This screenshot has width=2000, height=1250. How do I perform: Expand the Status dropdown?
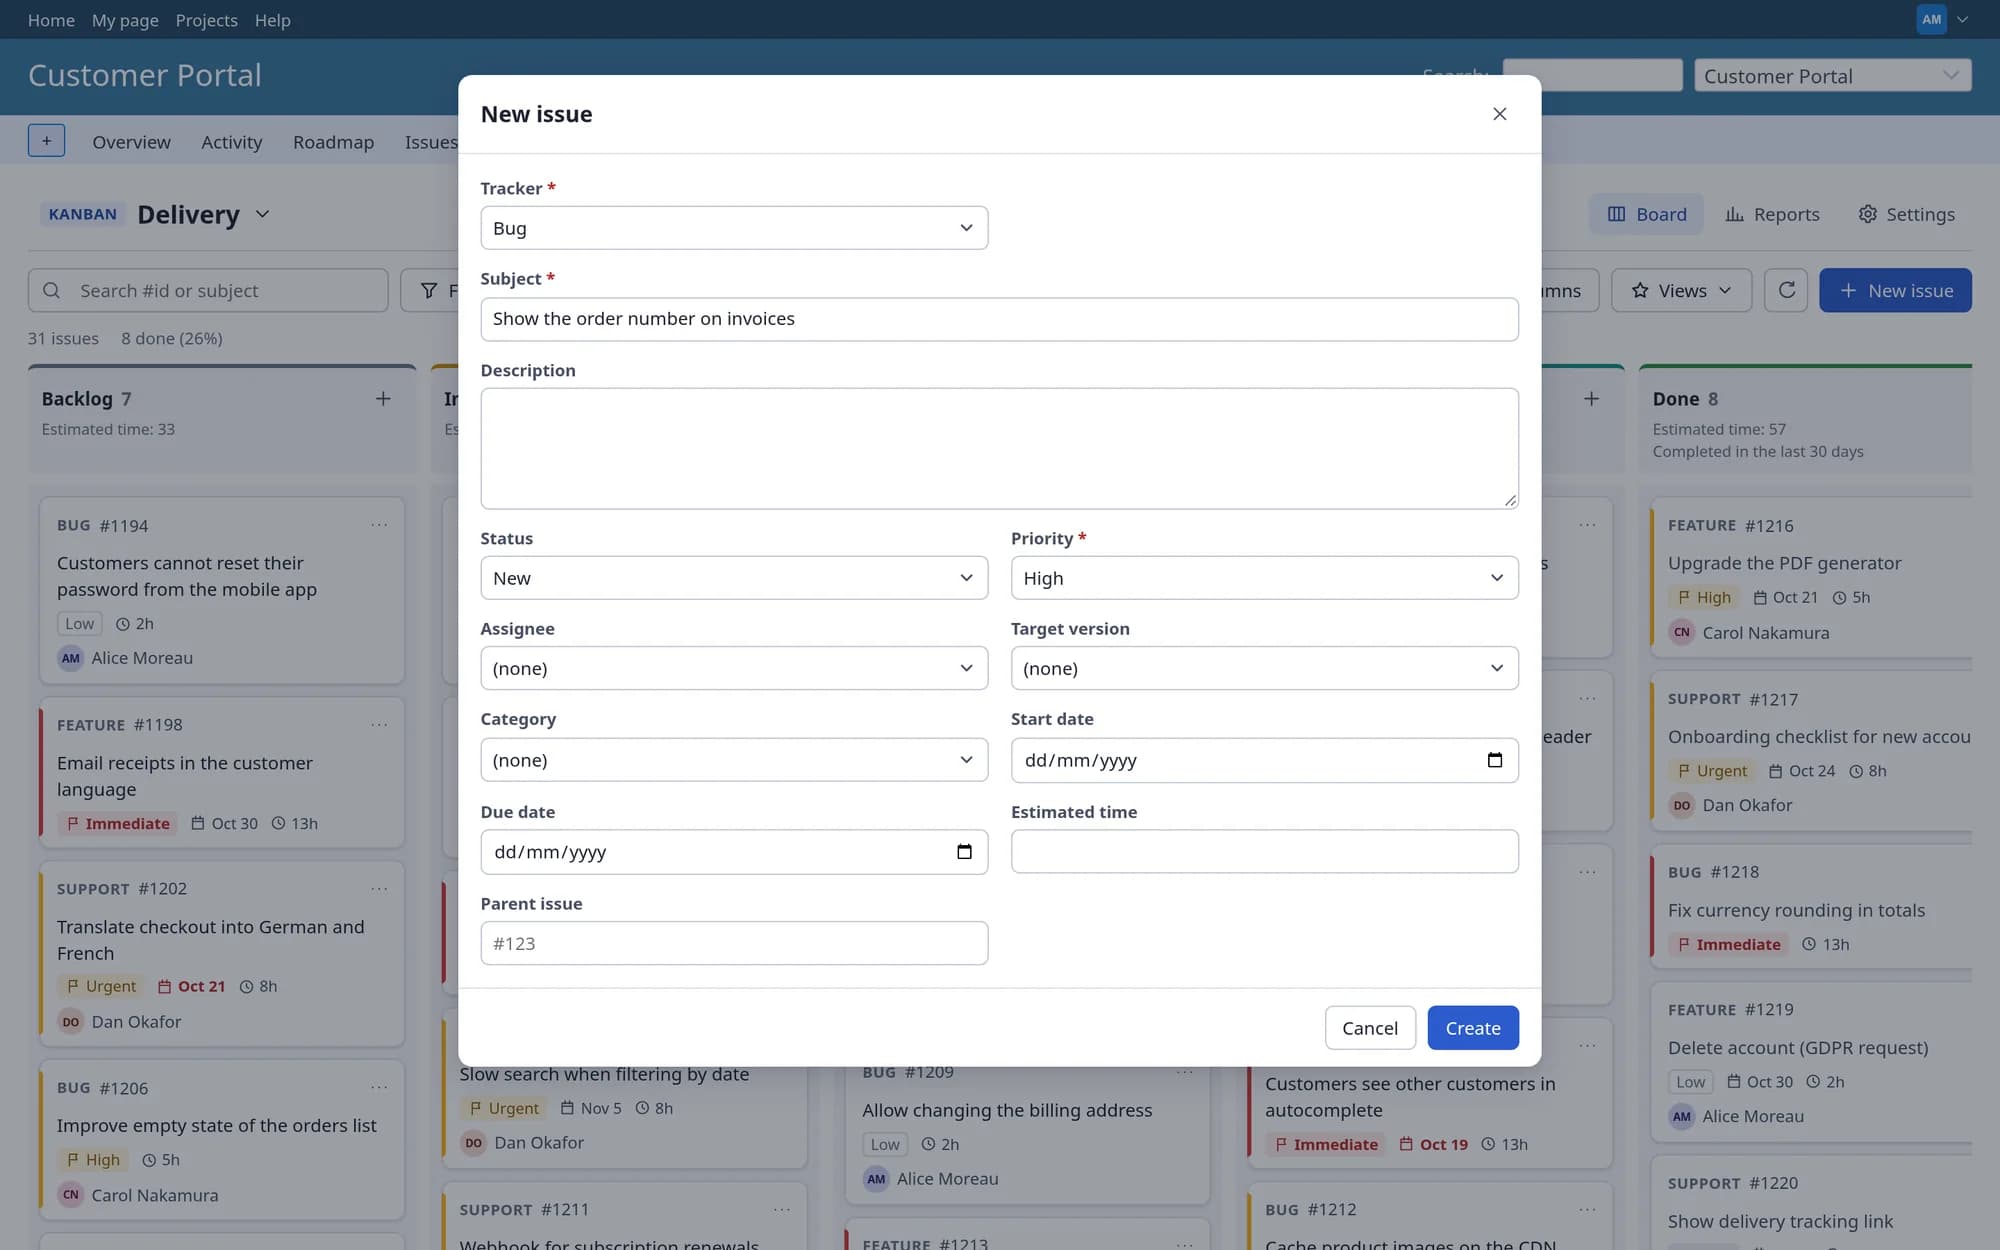734,578
